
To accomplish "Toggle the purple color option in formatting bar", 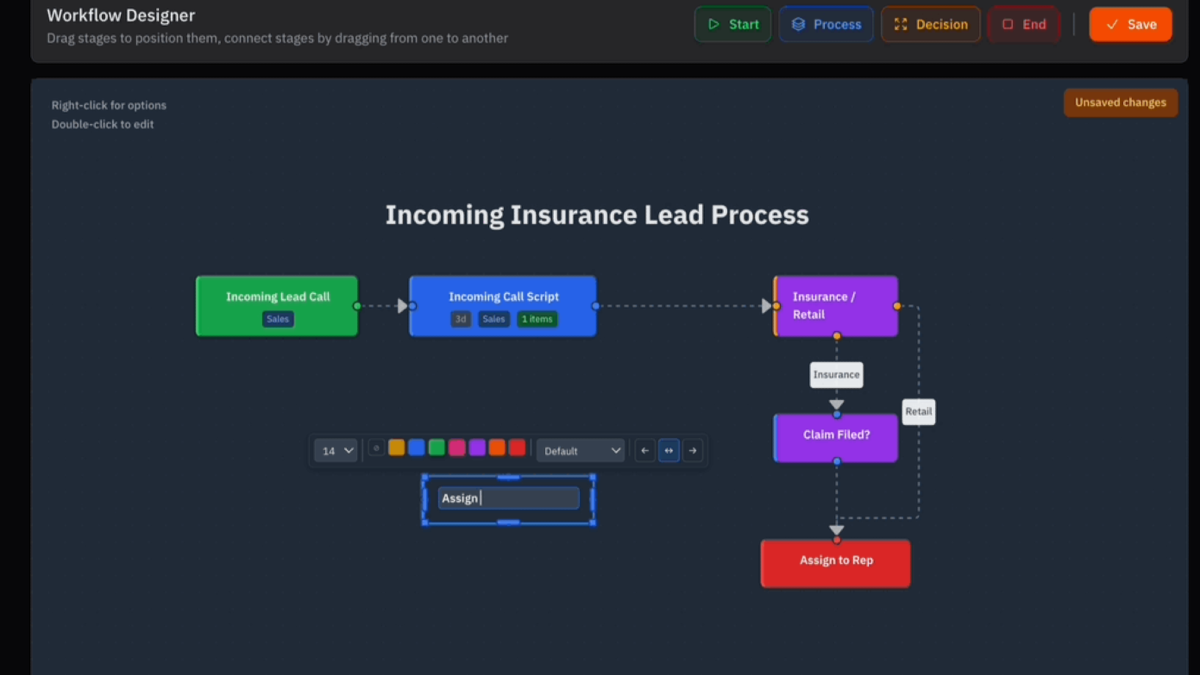I will tap(475, 447).
